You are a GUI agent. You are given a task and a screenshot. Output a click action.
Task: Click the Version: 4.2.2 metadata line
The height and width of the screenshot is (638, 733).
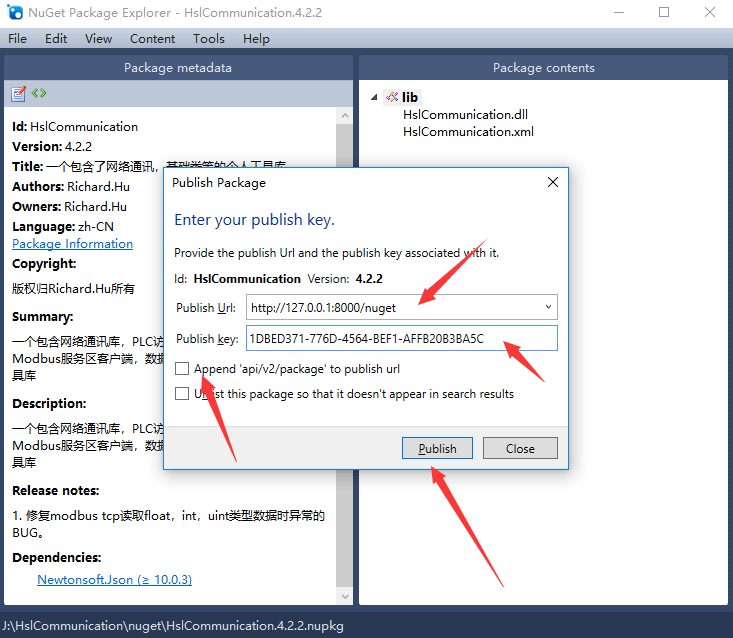[x=52, y=147]
